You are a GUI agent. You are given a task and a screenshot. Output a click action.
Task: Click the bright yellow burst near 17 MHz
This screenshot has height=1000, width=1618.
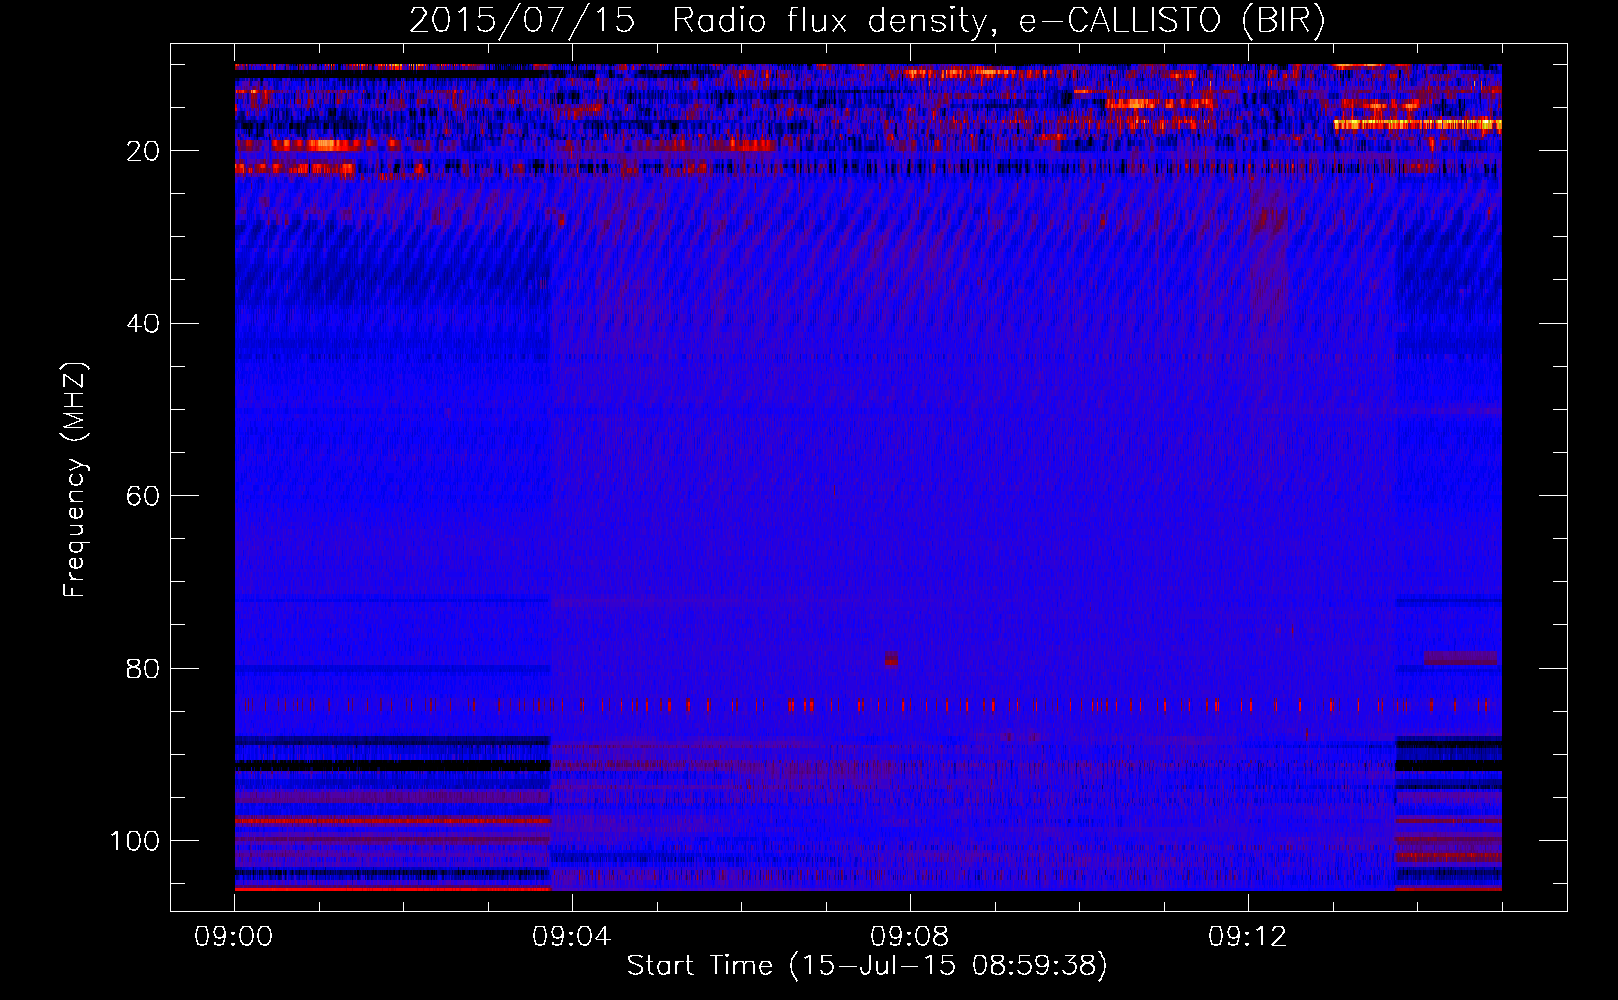(x=1417, y=125)
